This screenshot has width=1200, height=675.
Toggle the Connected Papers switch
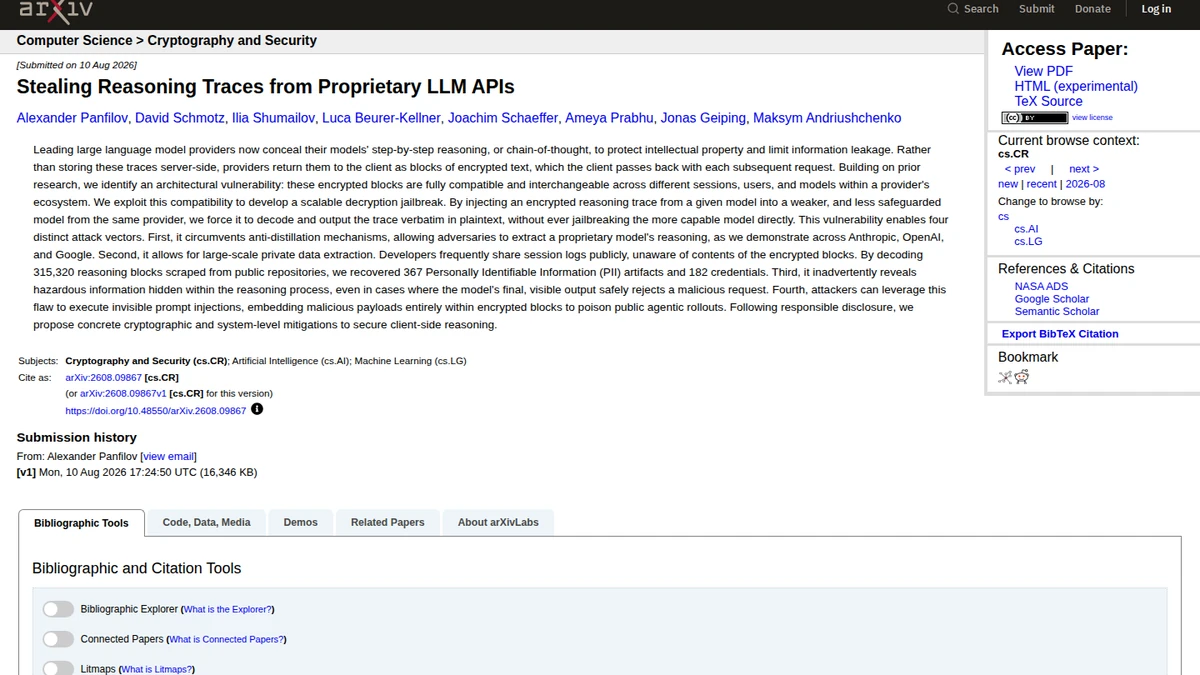coord(58,639)
